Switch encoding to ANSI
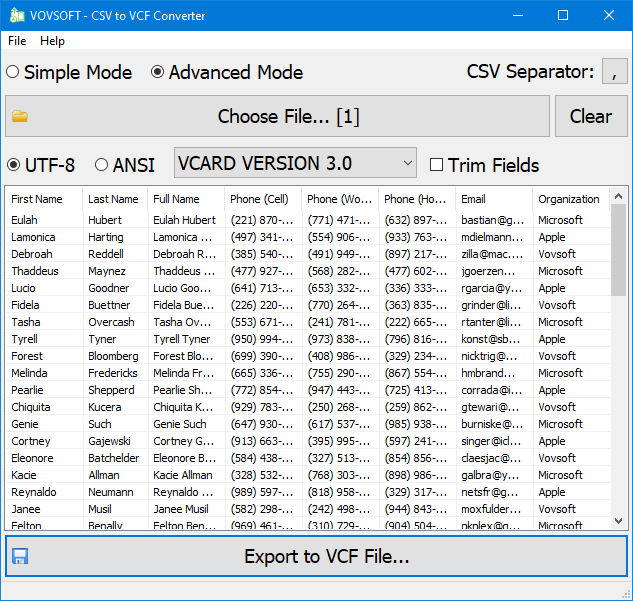Screen dimensions: 633x601 click(101, 165)
